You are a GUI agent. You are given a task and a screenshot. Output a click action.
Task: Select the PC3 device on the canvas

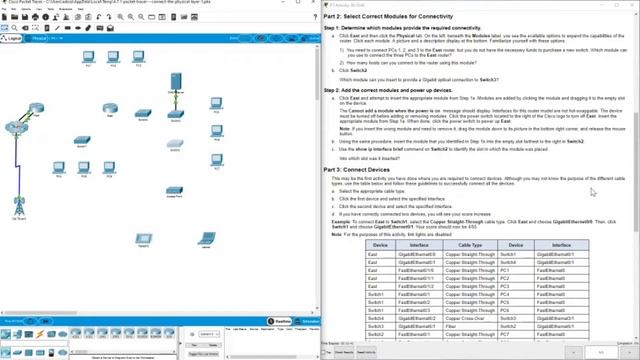[138, 58]
